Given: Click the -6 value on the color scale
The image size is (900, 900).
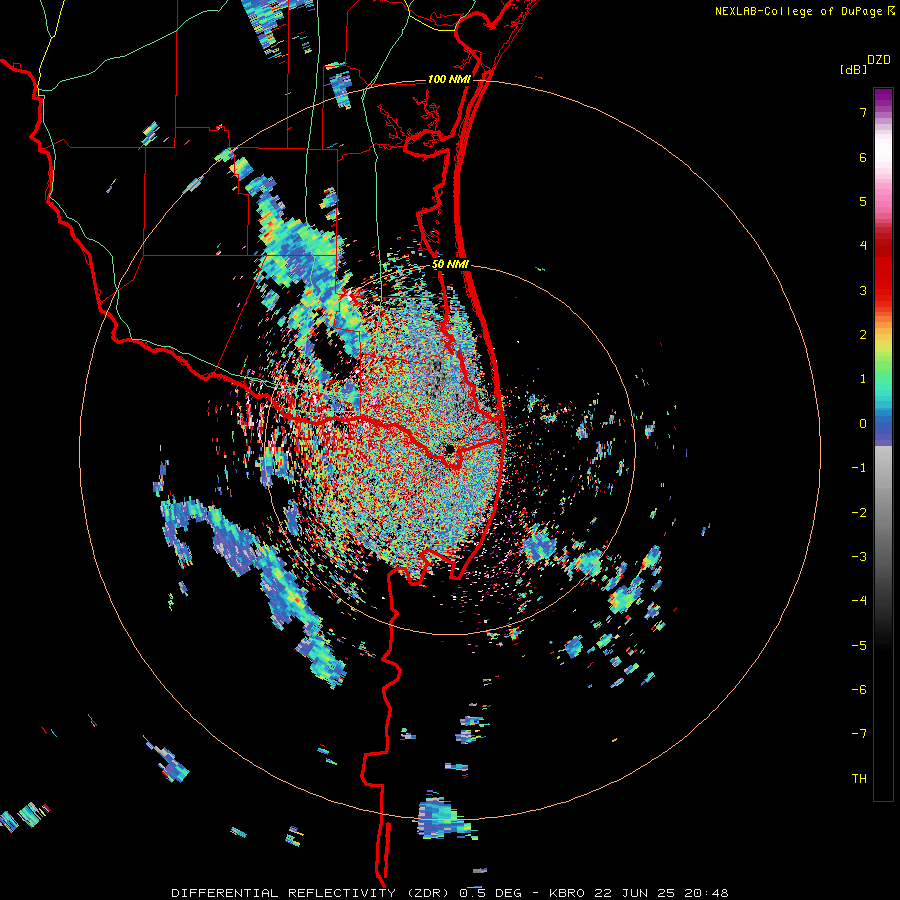Looking at the screenshot, I should [x=859, y=690].
